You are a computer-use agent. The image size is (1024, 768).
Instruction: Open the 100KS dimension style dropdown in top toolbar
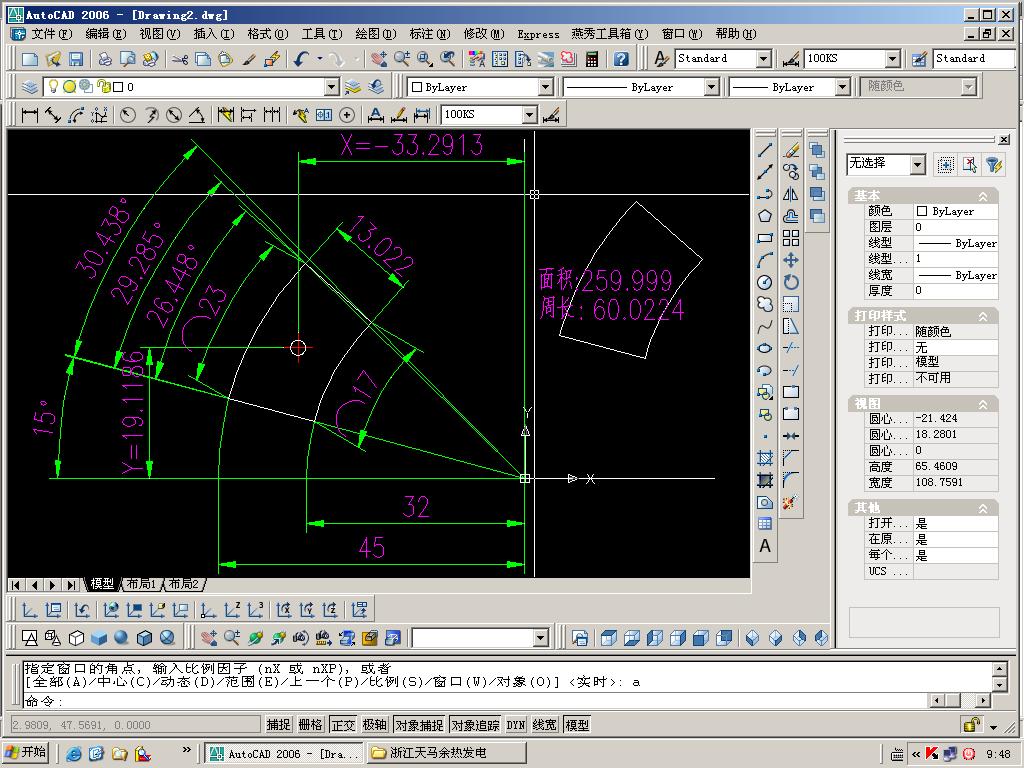tap(893, 59)
